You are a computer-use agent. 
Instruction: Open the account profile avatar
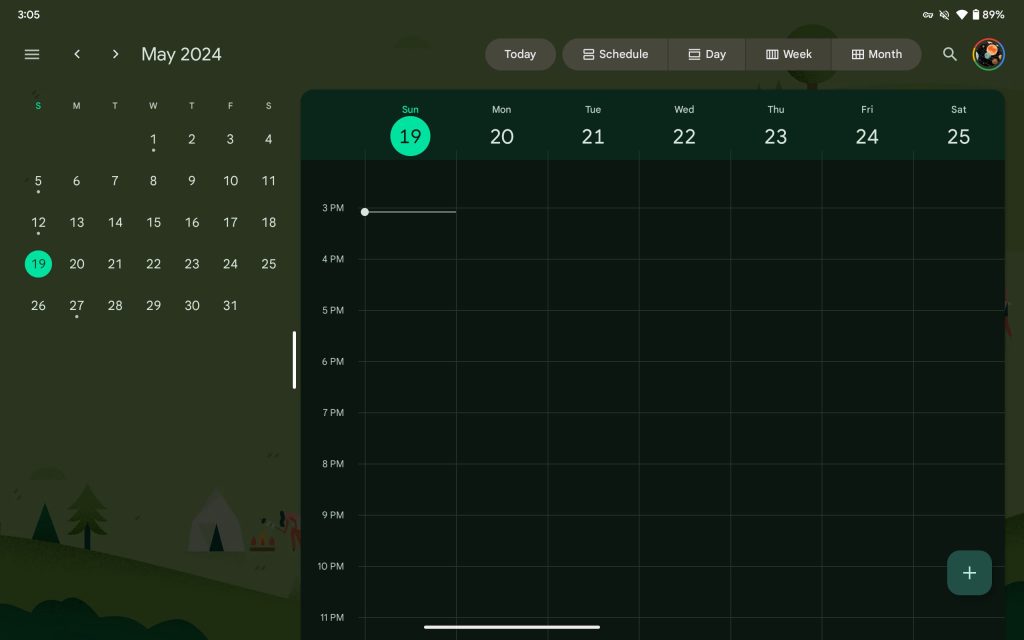(x=989, y=54)
